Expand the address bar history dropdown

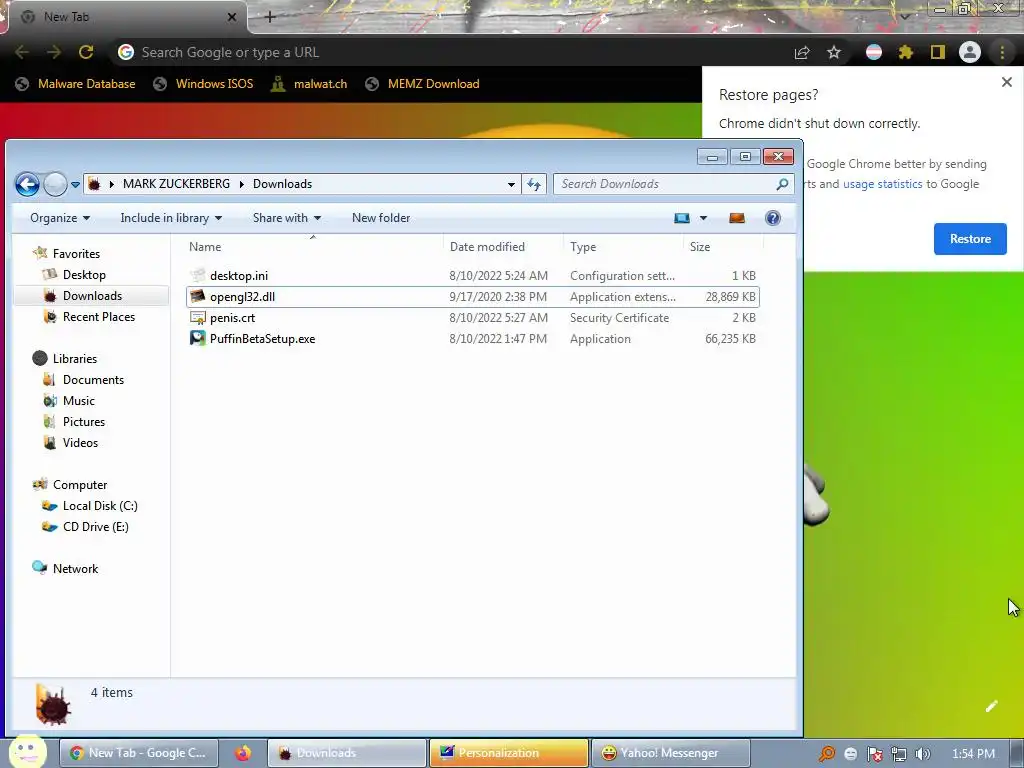tap(511, 185)
